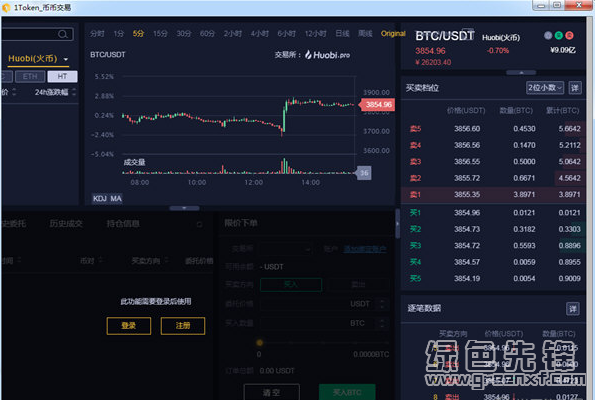Image resolution: width=595 pixels, height=400 pixels.
Task: Click the 1Token app icon in title bar
Action: click(x=6, y=8)
